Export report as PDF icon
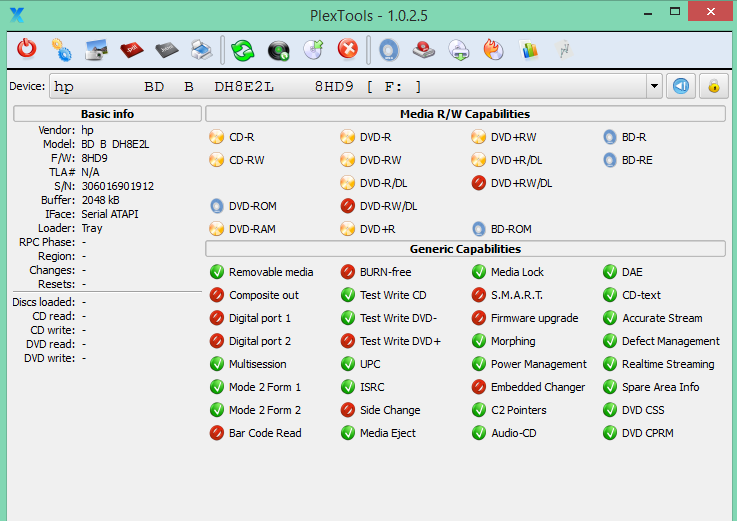This screenshot has width=737, height=521. 132,50
